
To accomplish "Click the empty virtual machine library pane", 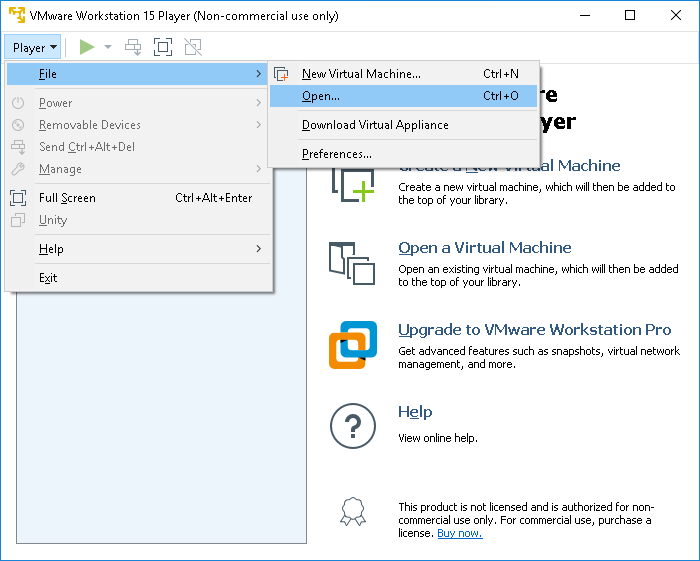I will point(161,417).
